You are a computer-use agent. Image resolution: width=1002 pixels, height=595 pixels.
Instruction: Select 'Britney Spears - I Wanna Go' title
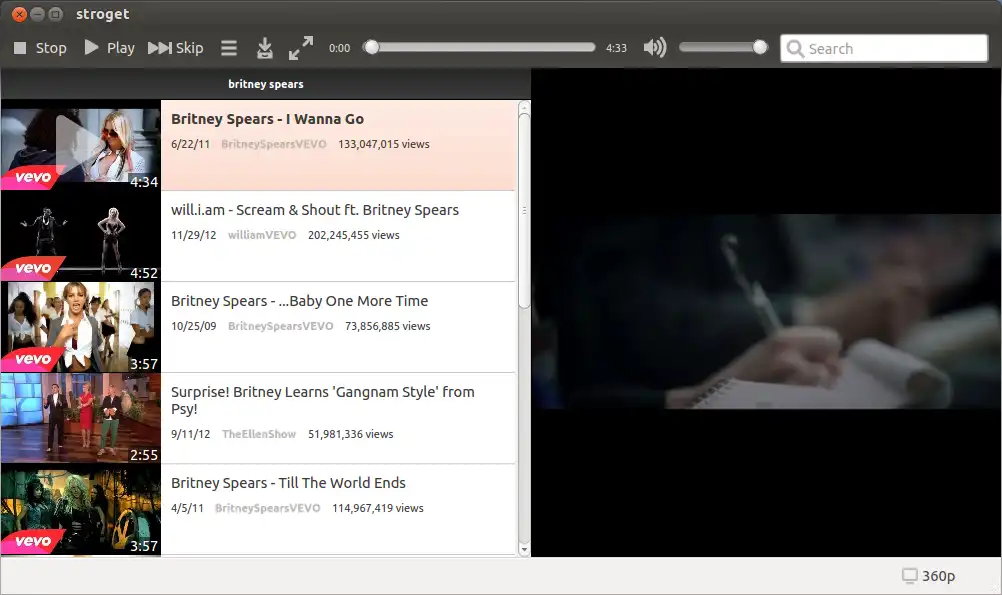coord(267,119)
